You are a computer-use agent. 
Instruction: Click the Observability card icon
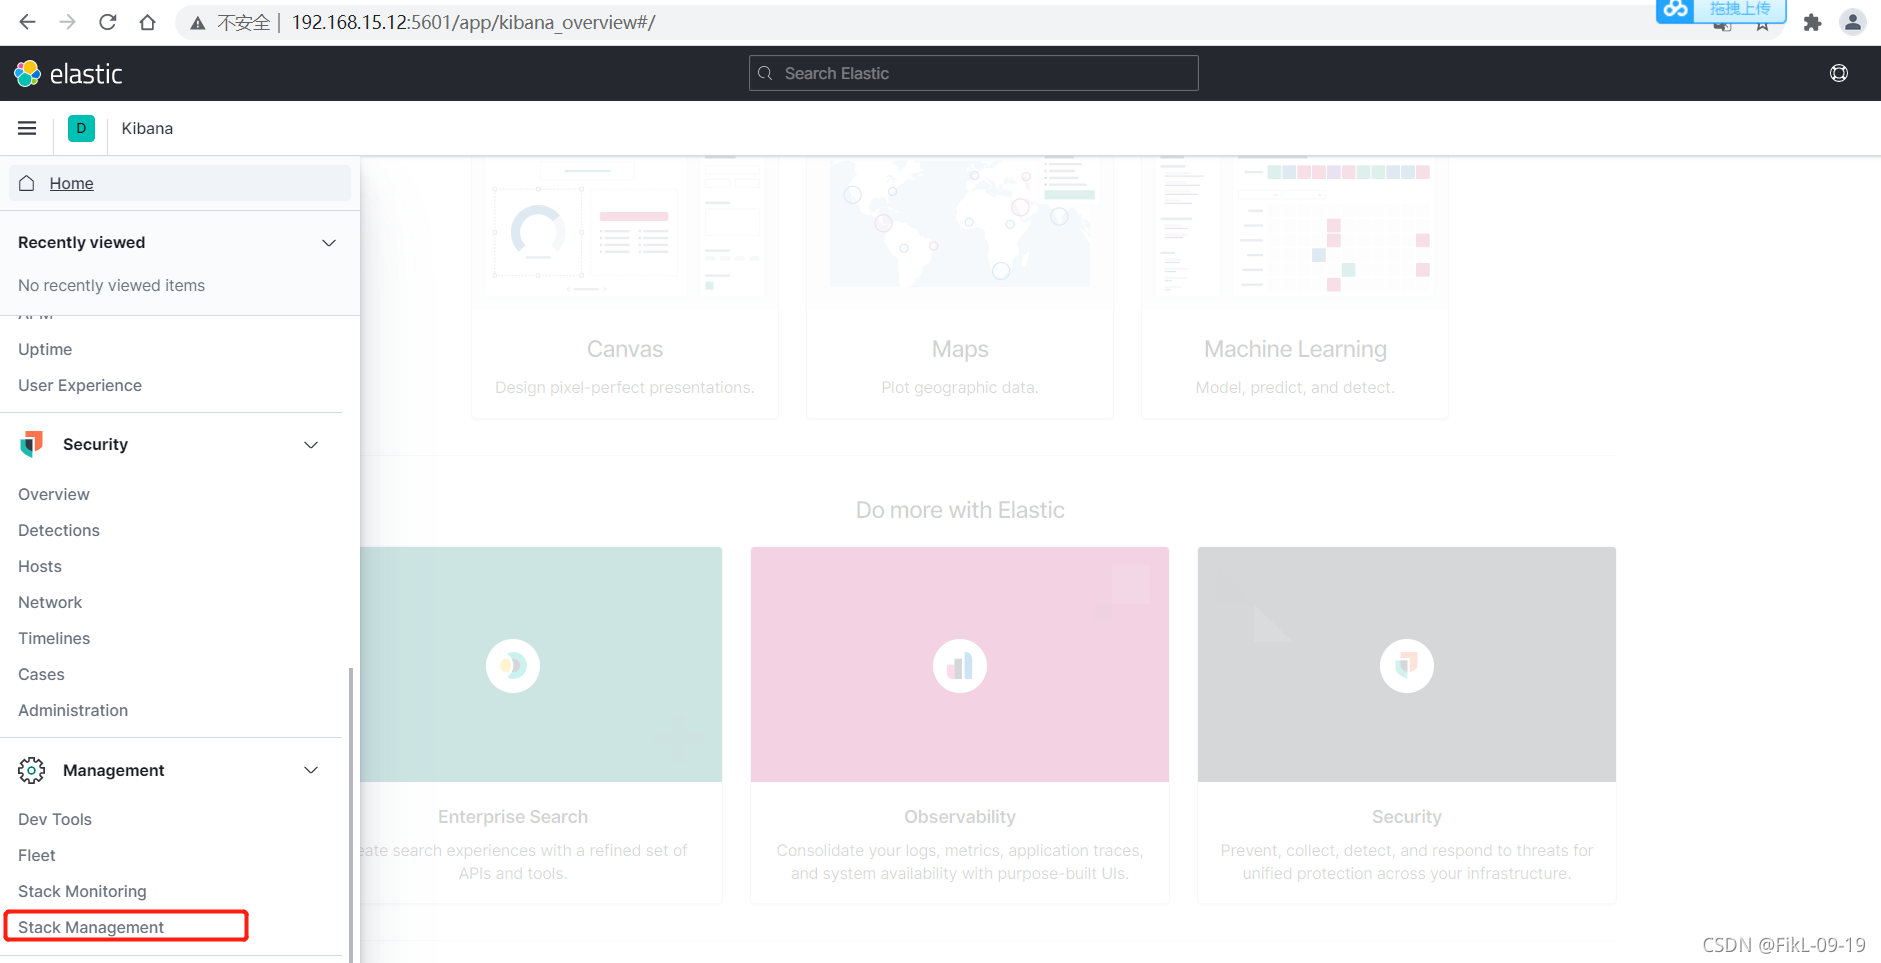tap(960, 665)
